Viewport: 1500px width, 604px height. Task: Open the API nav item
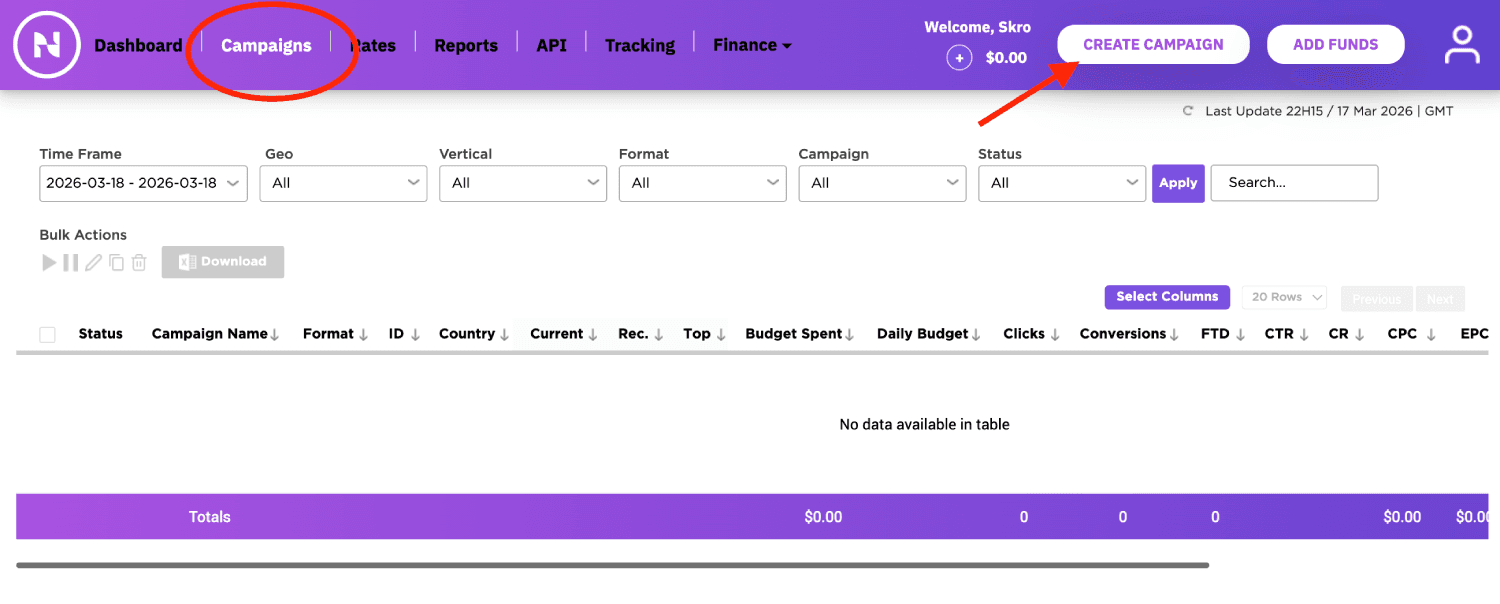tap(552, 45)
